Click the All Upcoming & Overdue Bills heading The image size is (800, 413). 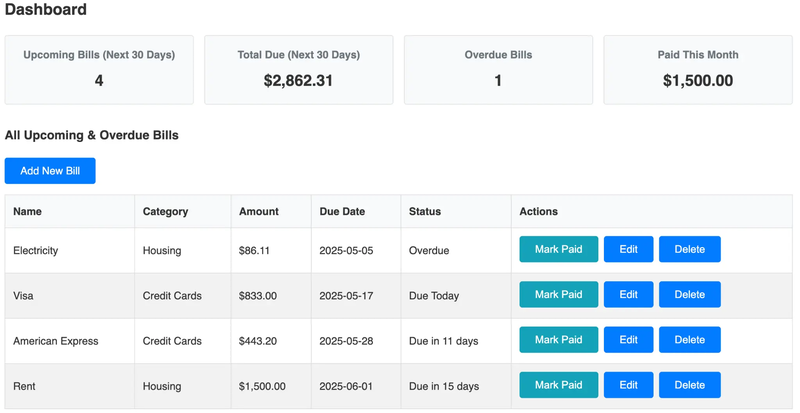(x=92, y=135)
